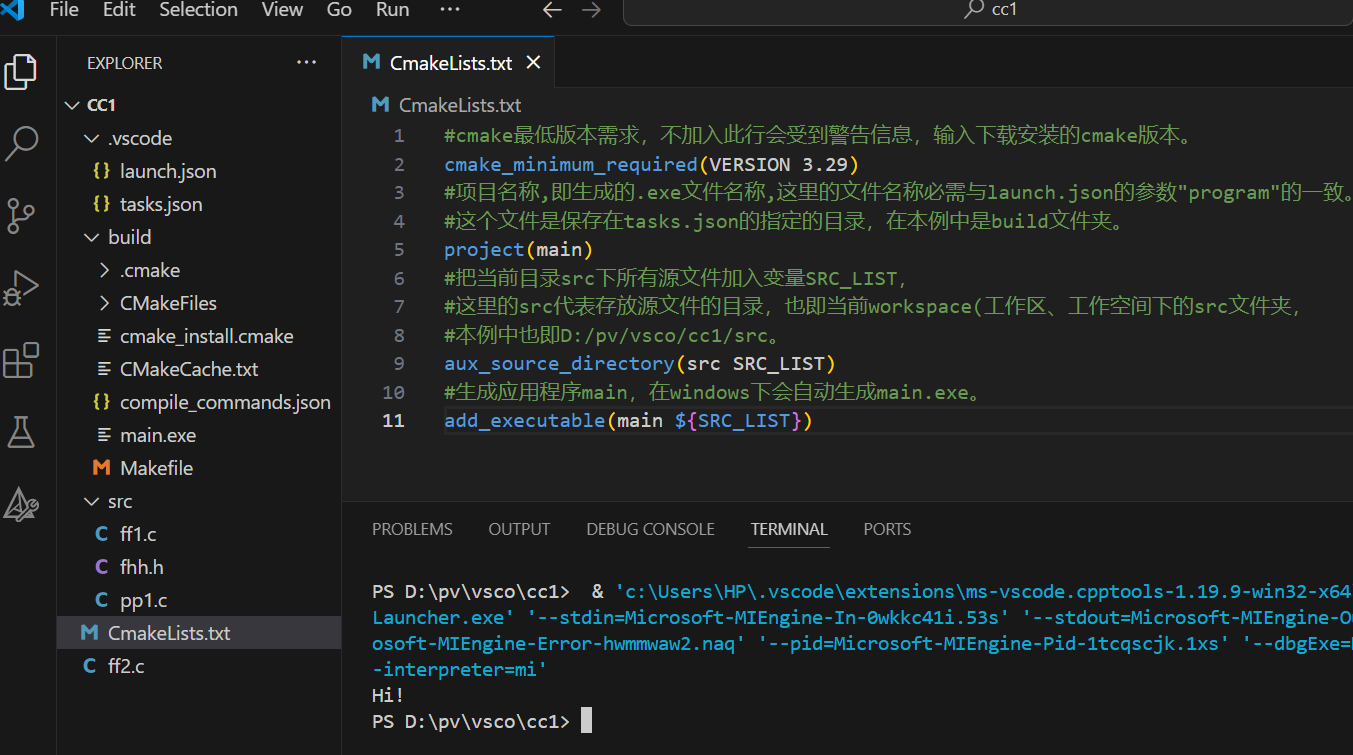Go forward with the right arrow
The image size is (1353, 755).
591,10
